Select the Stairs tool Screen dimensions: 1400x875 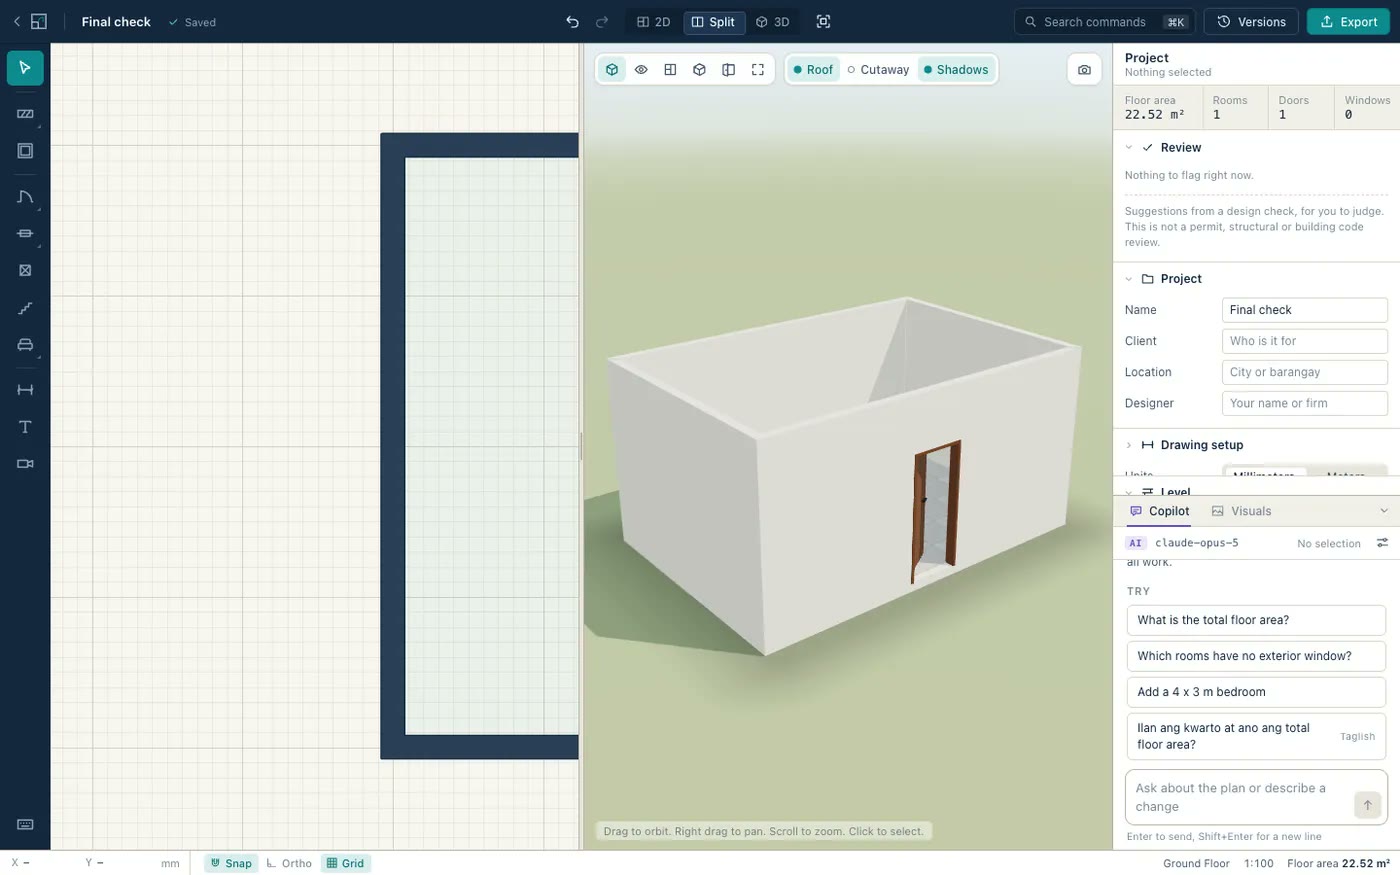tap(25, 308)
